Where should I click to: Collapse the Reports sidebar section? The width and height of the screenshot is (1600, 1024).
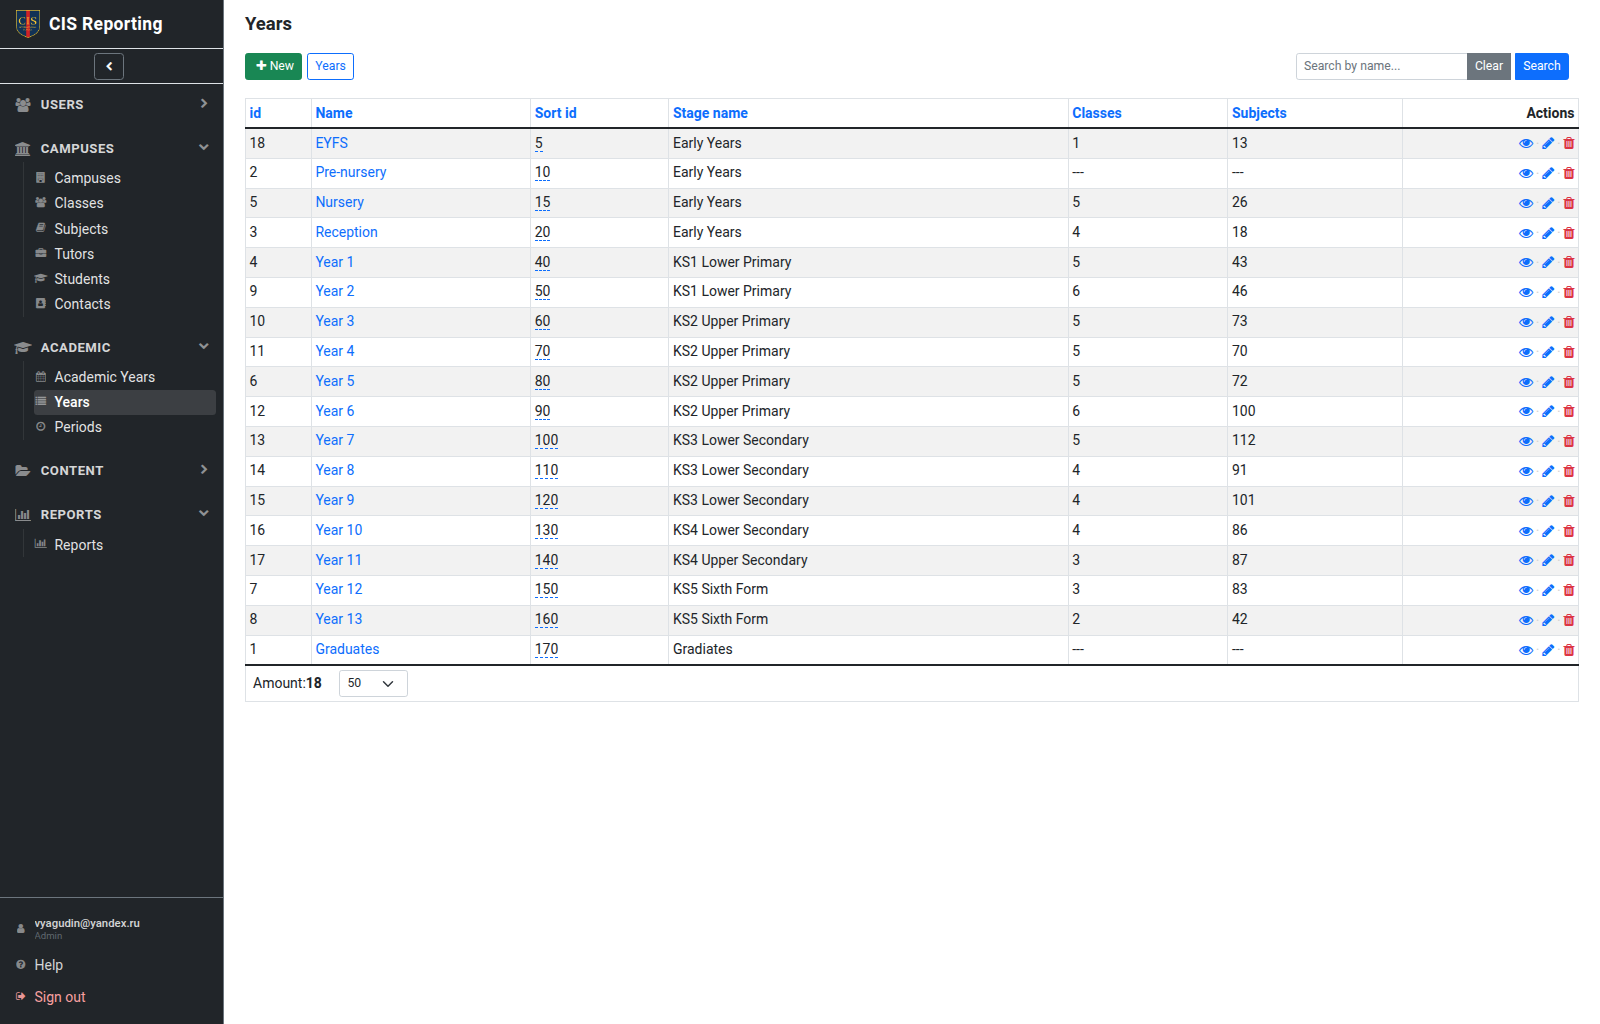(112, 514)
